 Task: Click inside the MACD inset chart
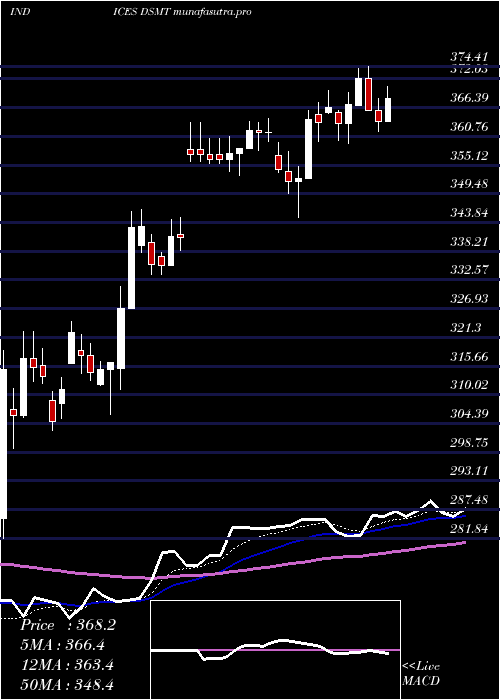pos(275,650)
